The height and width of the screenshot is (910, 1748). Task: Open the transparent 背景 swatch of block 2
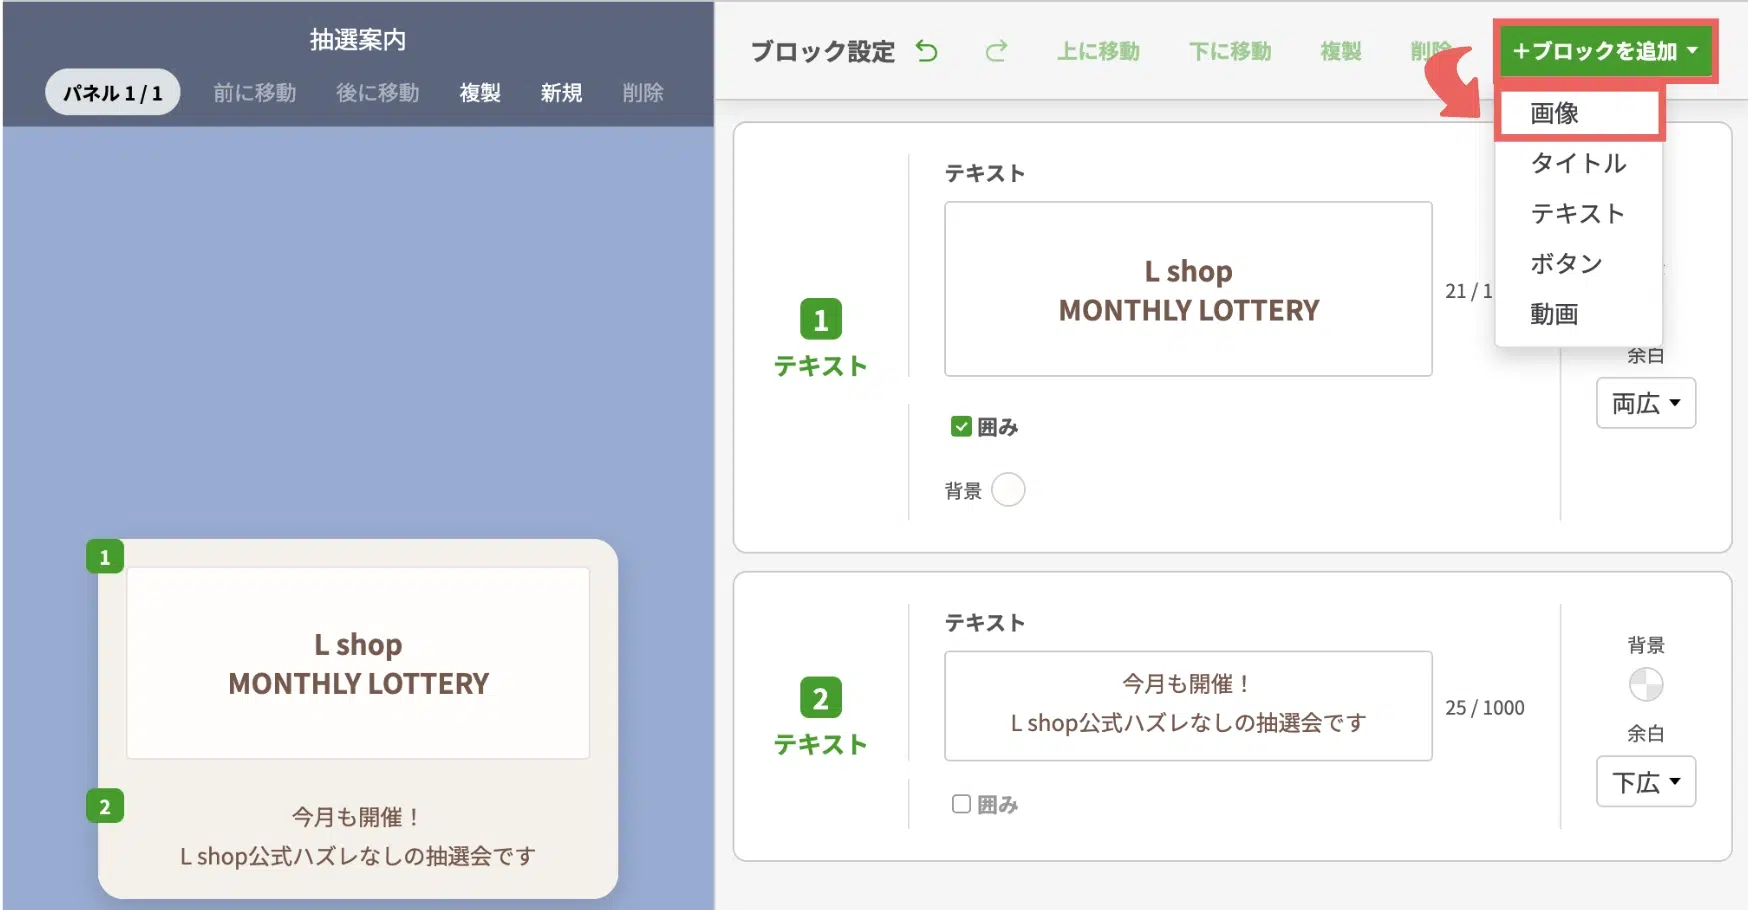click(x=1646, y=685)
